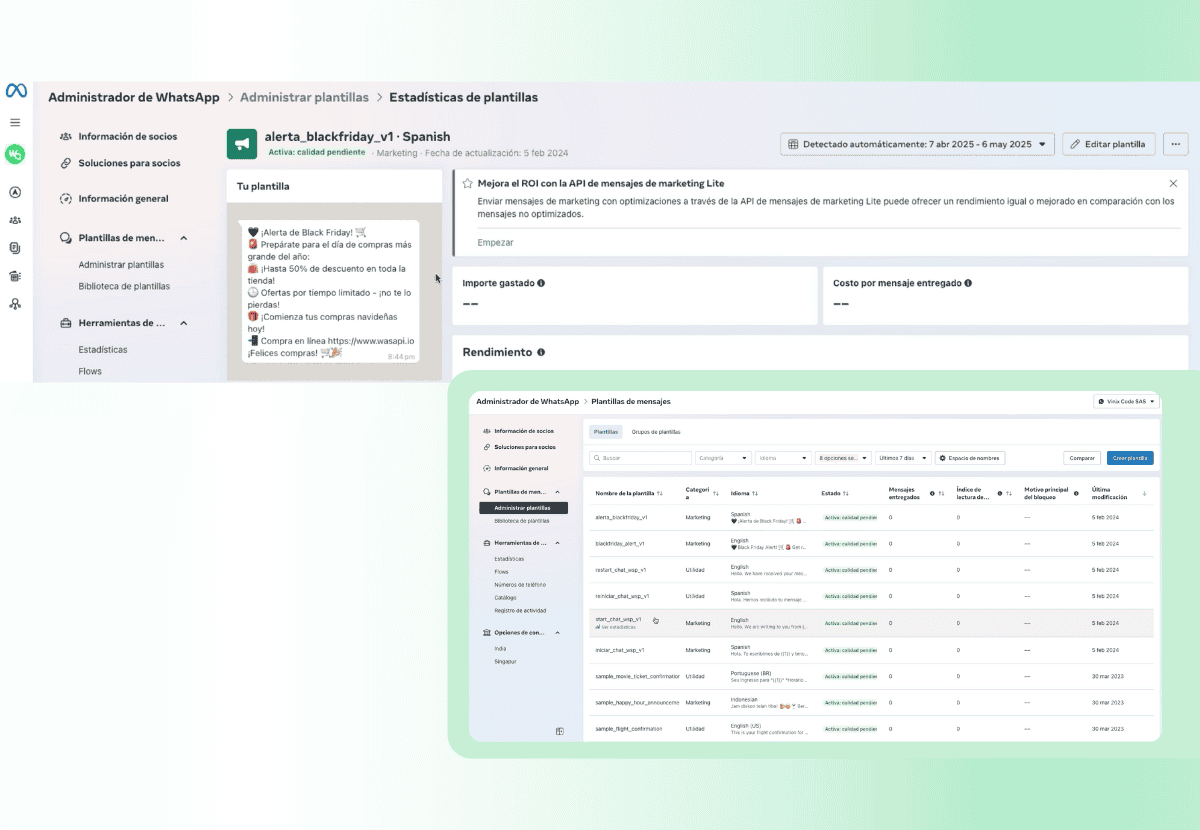This screenshot has height=830, width=1200.
Task: Sort by Última modificación arrow
Action: [x=1144, y=494]
